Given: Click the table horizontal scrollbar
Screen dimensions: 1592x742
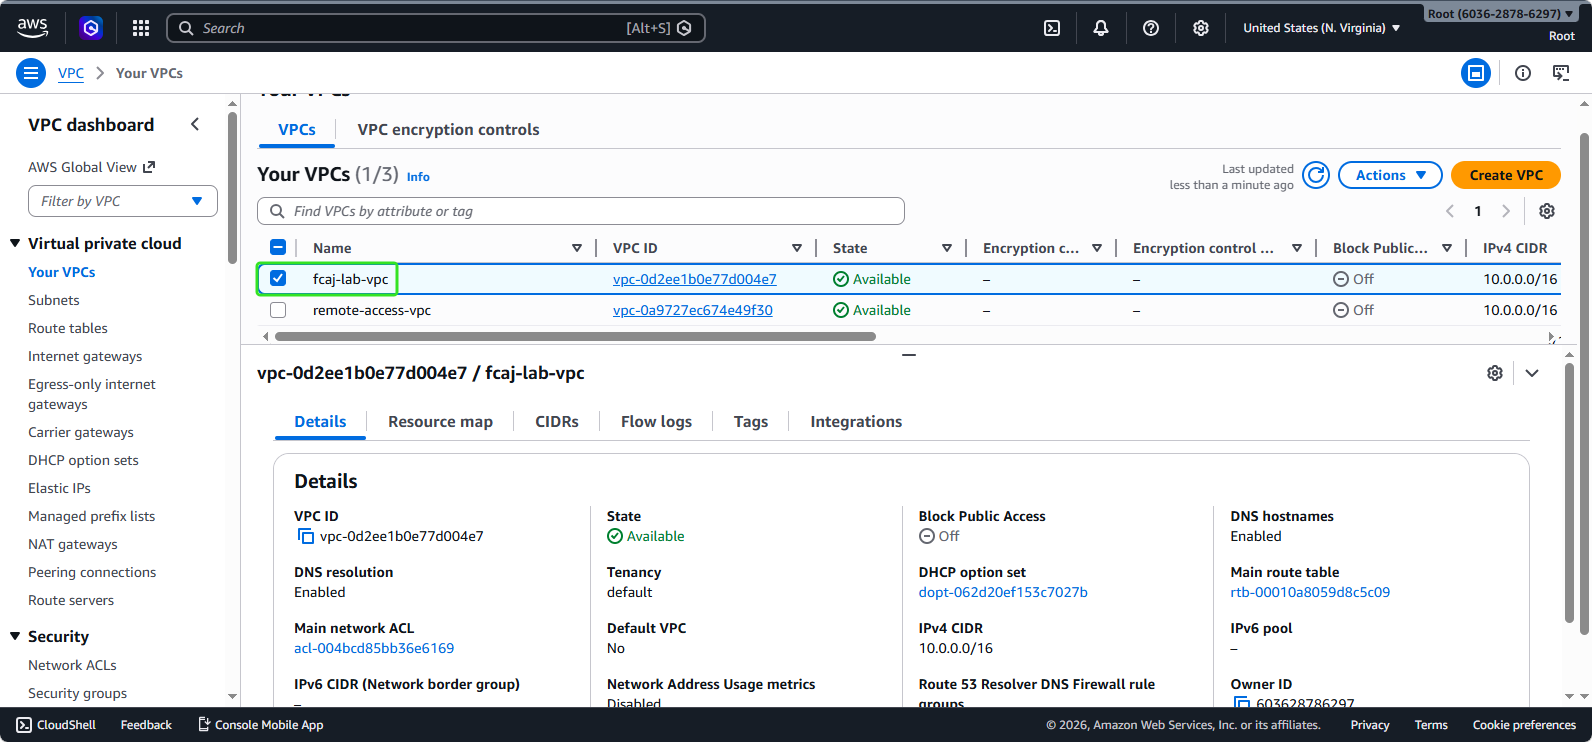Looking at the screenshot, I should (x=575, y=337).
